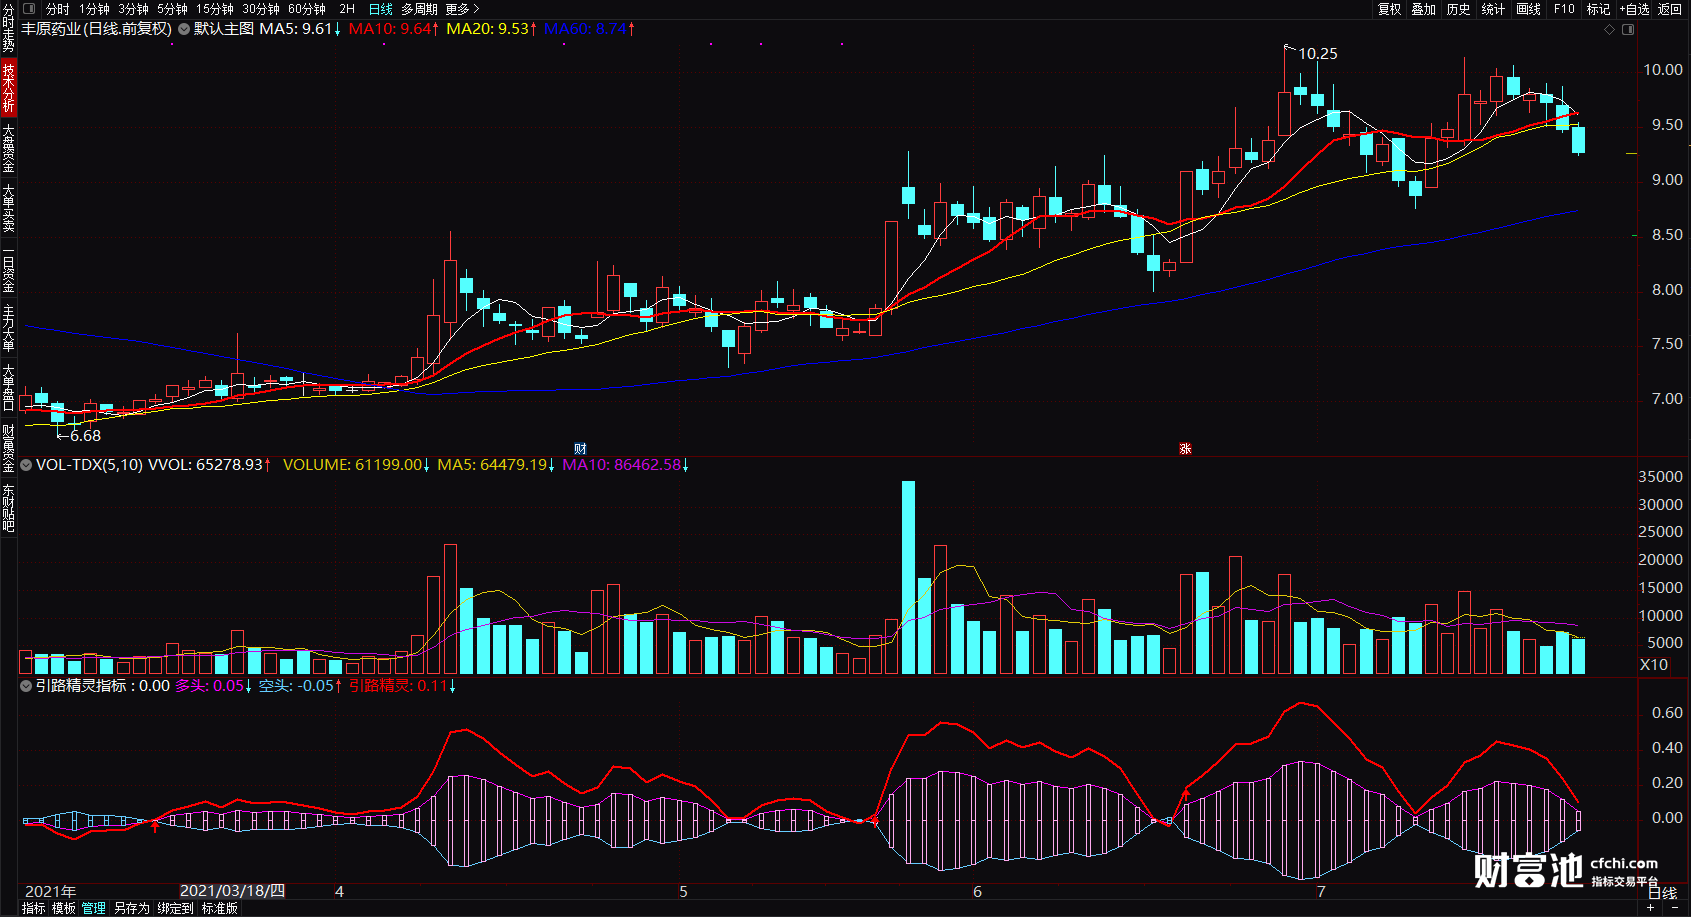The width and height of the screenshot is (1691, 917).
Task: Expand the 更多 periods menu
Action: click(463, 9)
